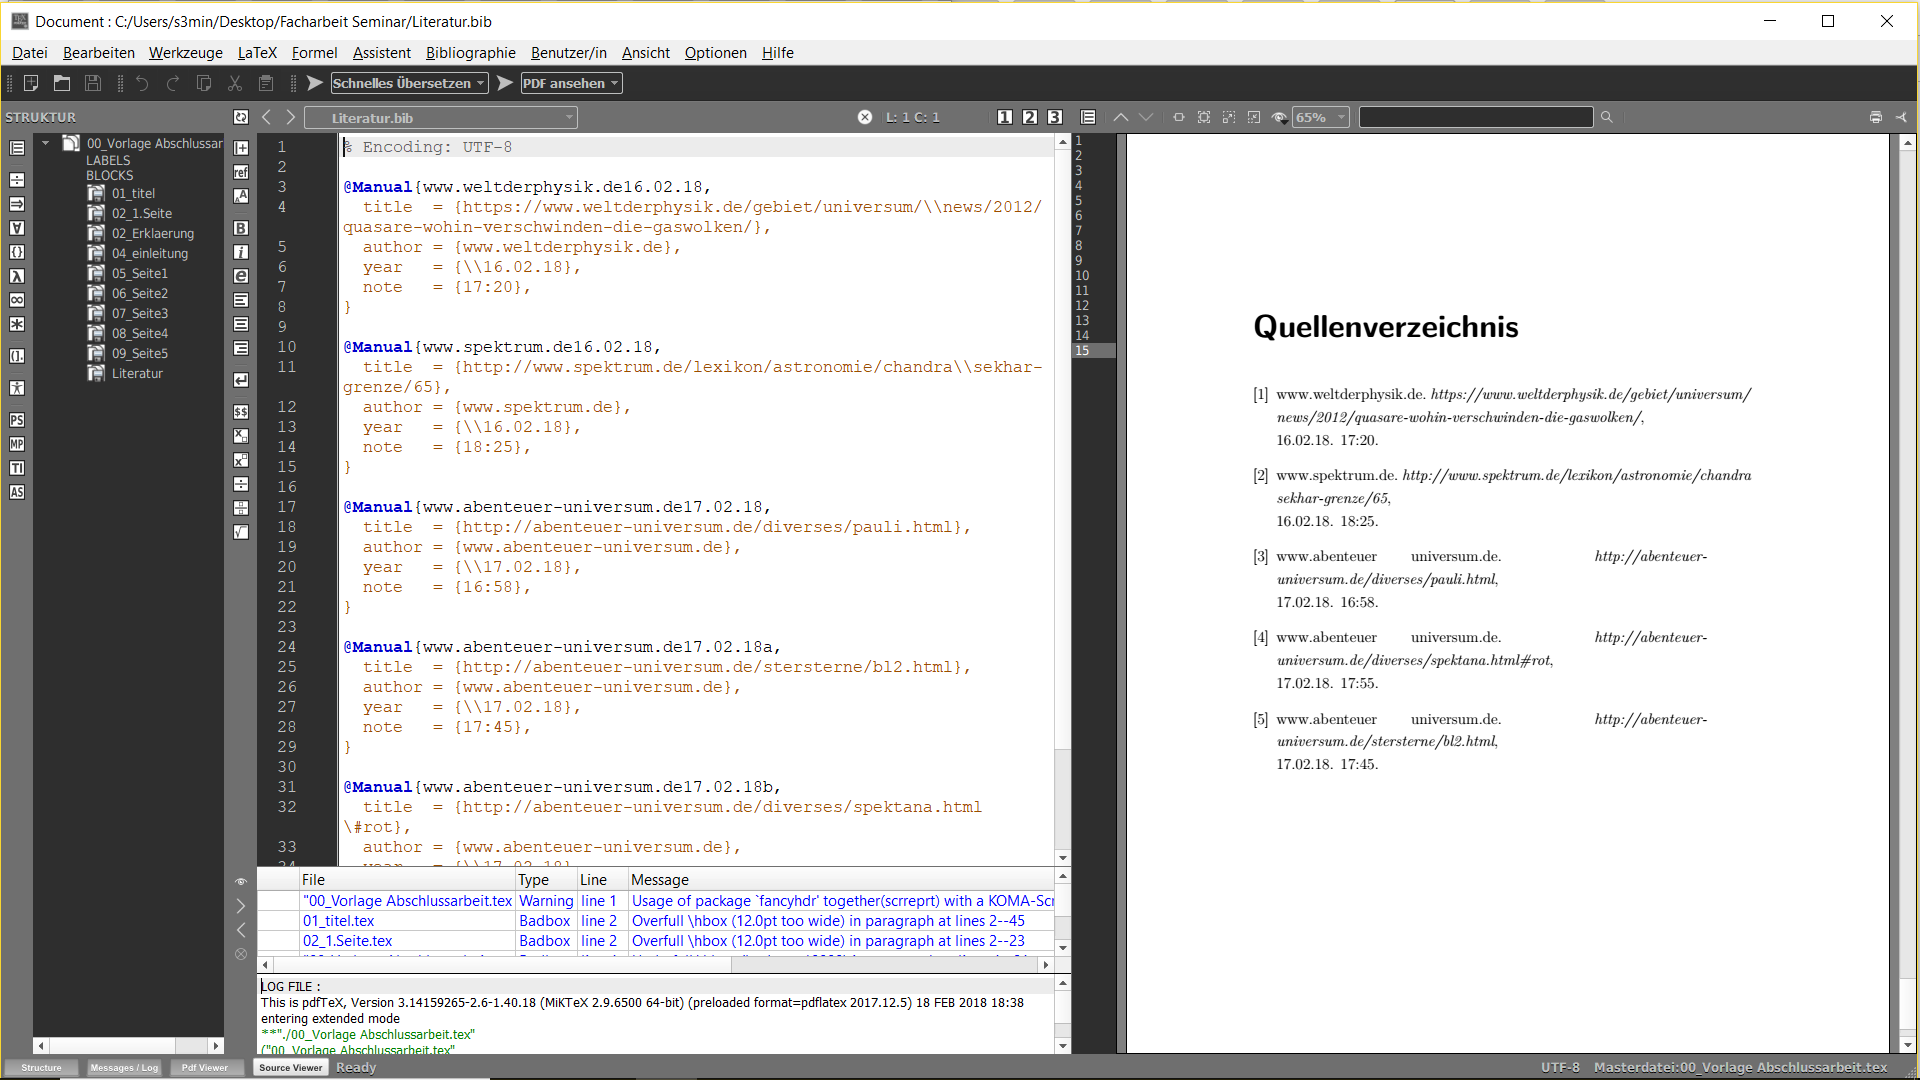The width and height of the screenshot is (1920, 1080).
Task: Collapse the 00_Vorlage Abschlussarbeit tree node
Action: pyautogui.click(x=46, y=143)
